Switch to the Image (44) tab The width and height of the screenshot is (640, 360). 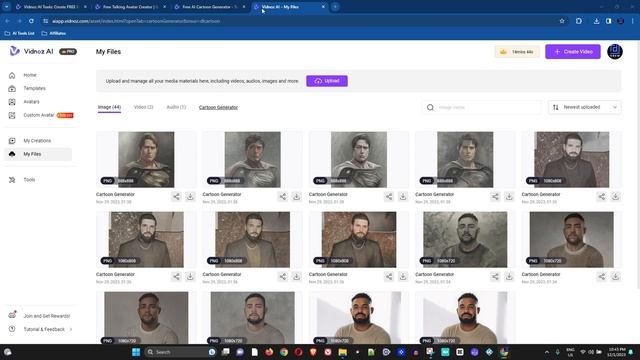109,107
